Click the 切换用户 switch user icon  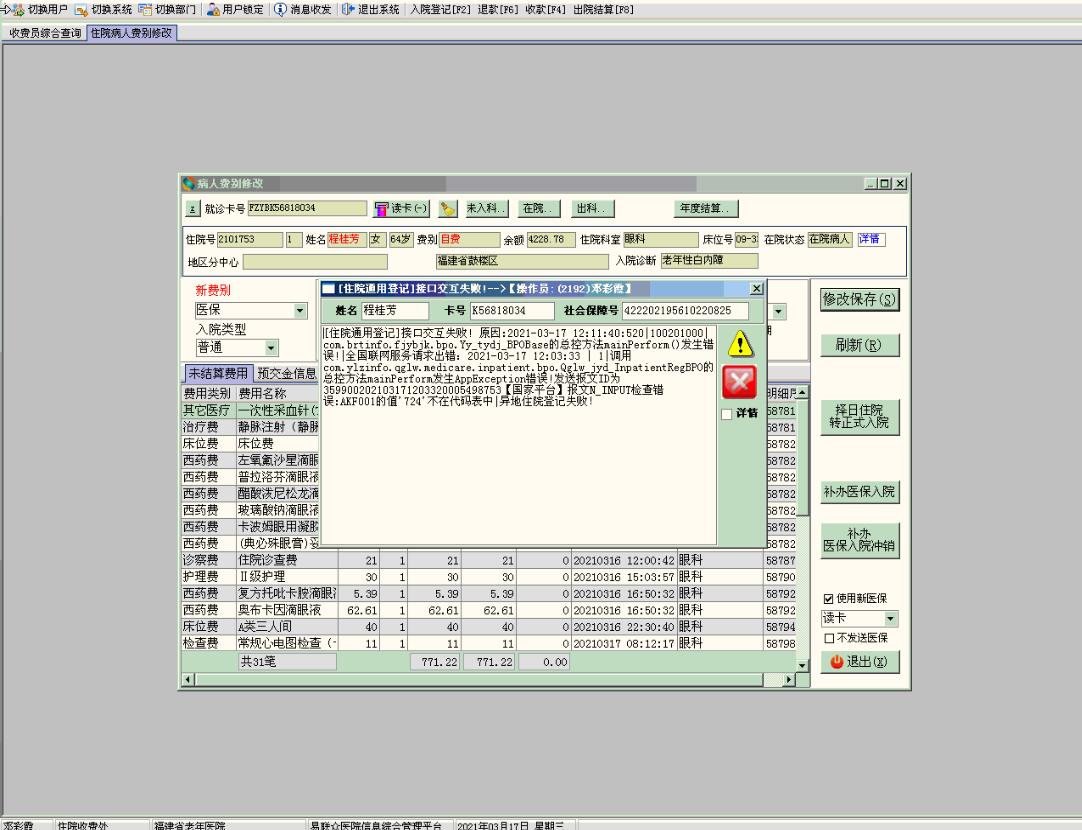tap(16, 10)
